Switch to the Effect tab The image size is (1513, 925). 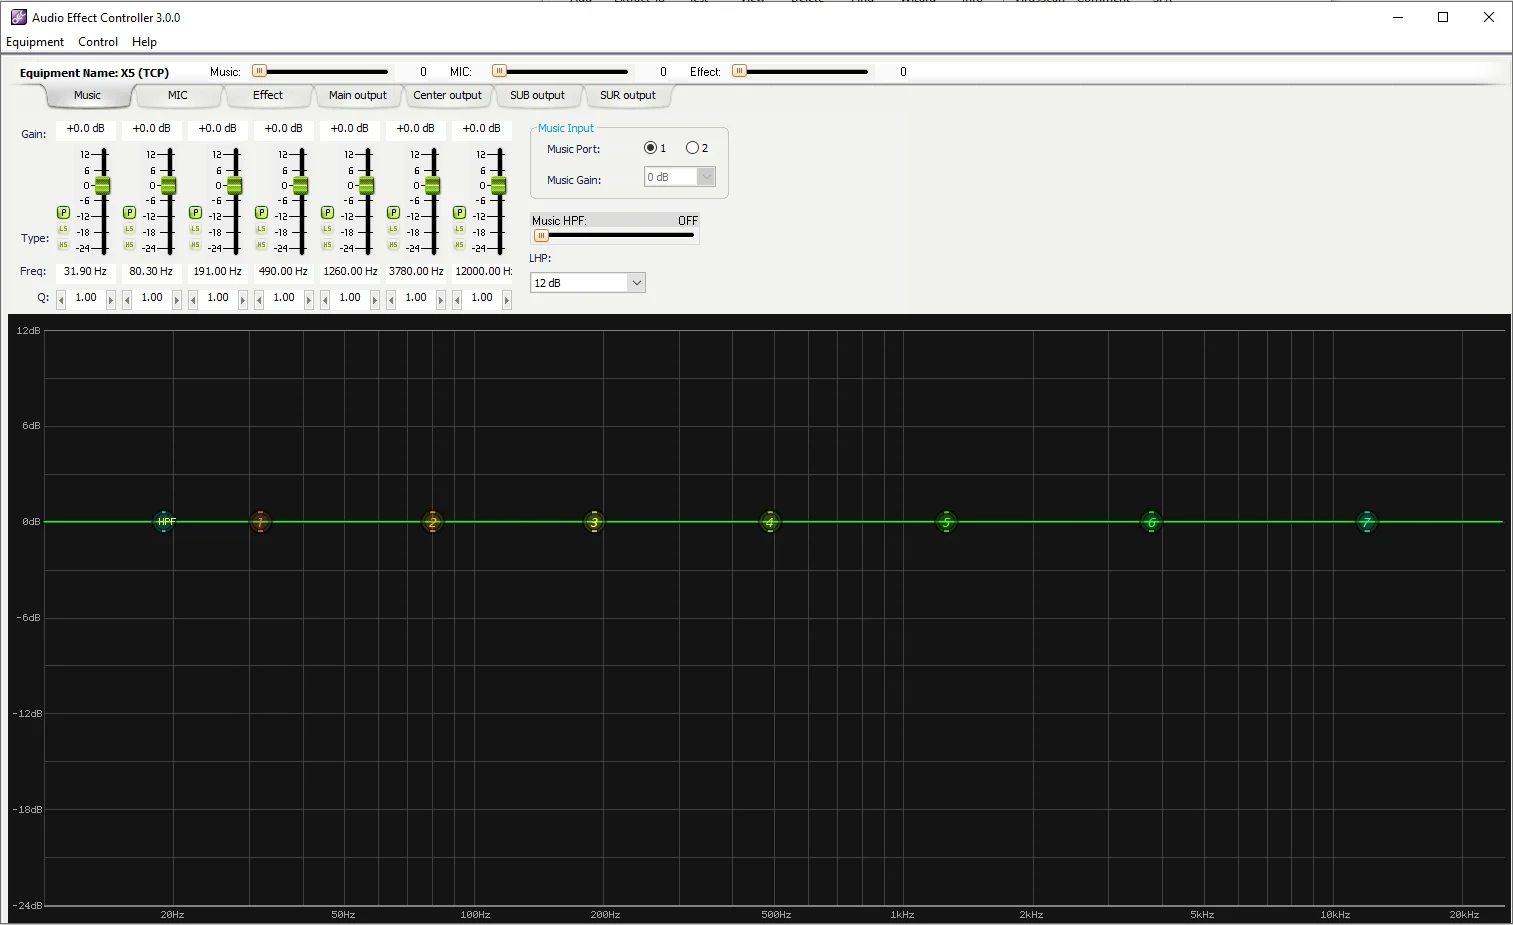[268, 96]
